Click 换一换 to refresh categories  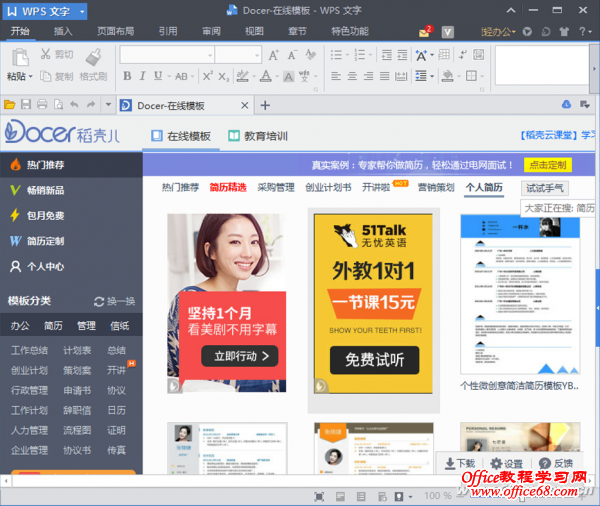click(115, 301)
